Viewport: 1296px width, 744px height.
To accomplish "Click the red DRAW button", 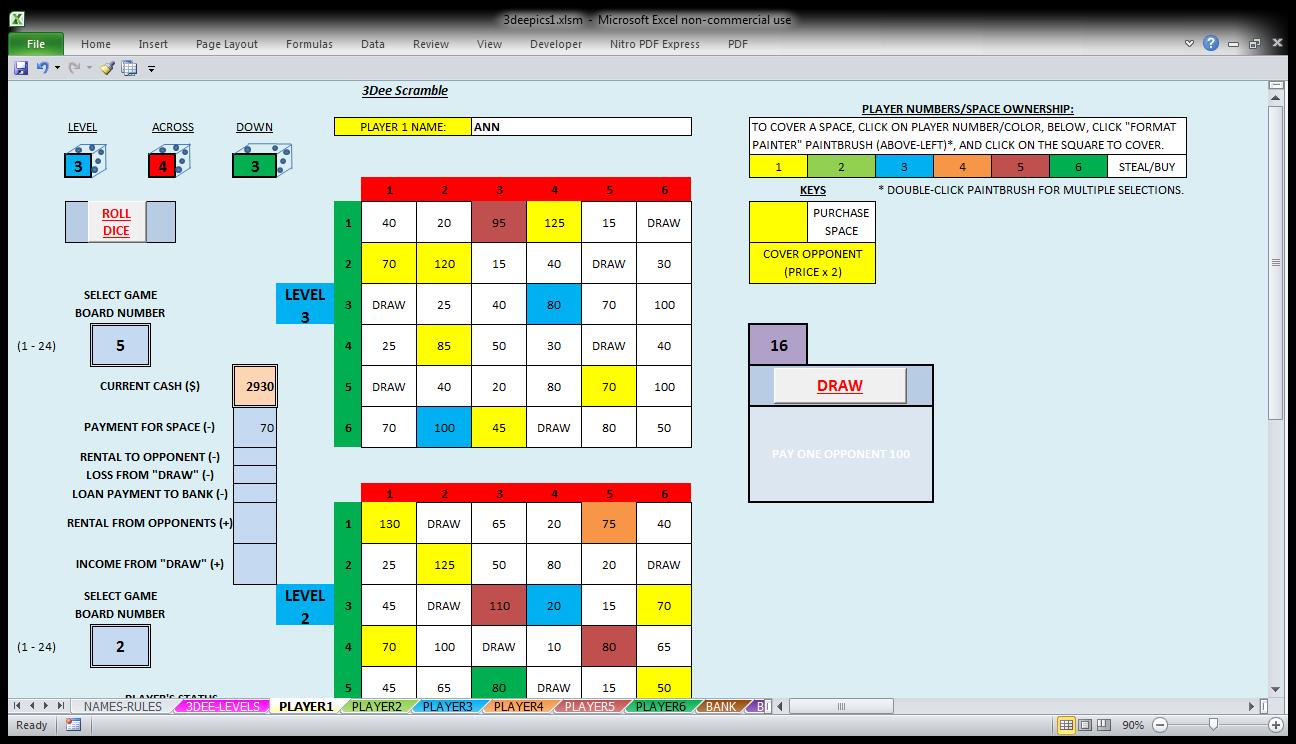I will point(839,386).
